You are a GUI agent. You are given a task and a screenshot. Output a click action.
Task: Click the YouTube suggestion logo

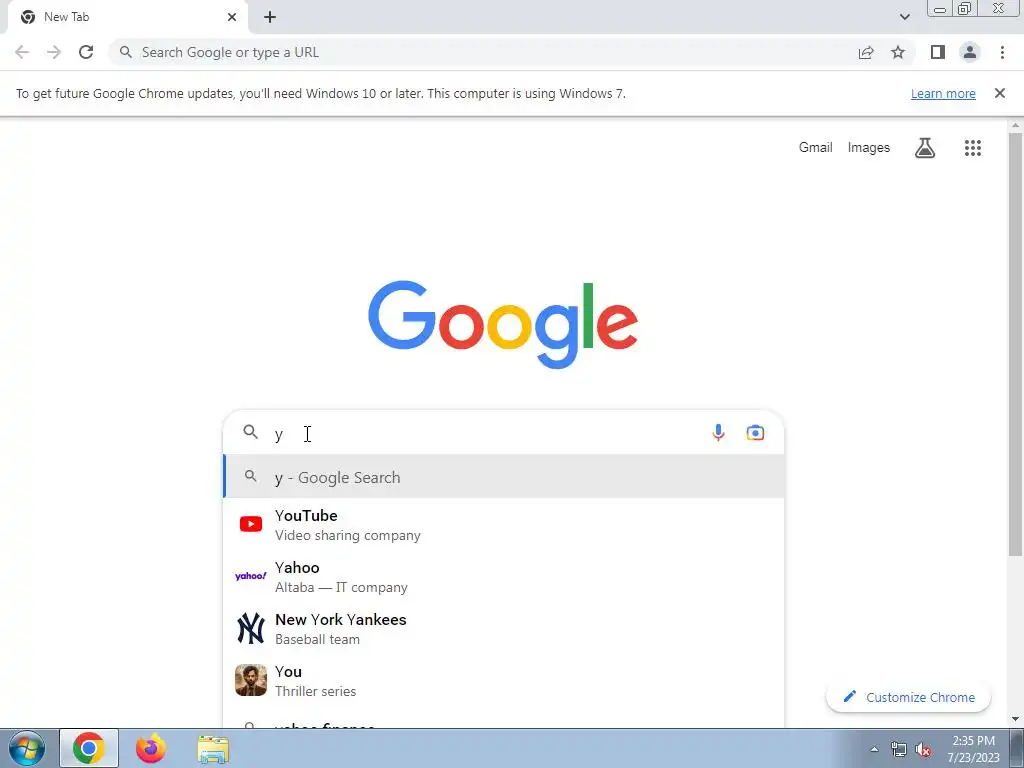[x=251, y=524]
